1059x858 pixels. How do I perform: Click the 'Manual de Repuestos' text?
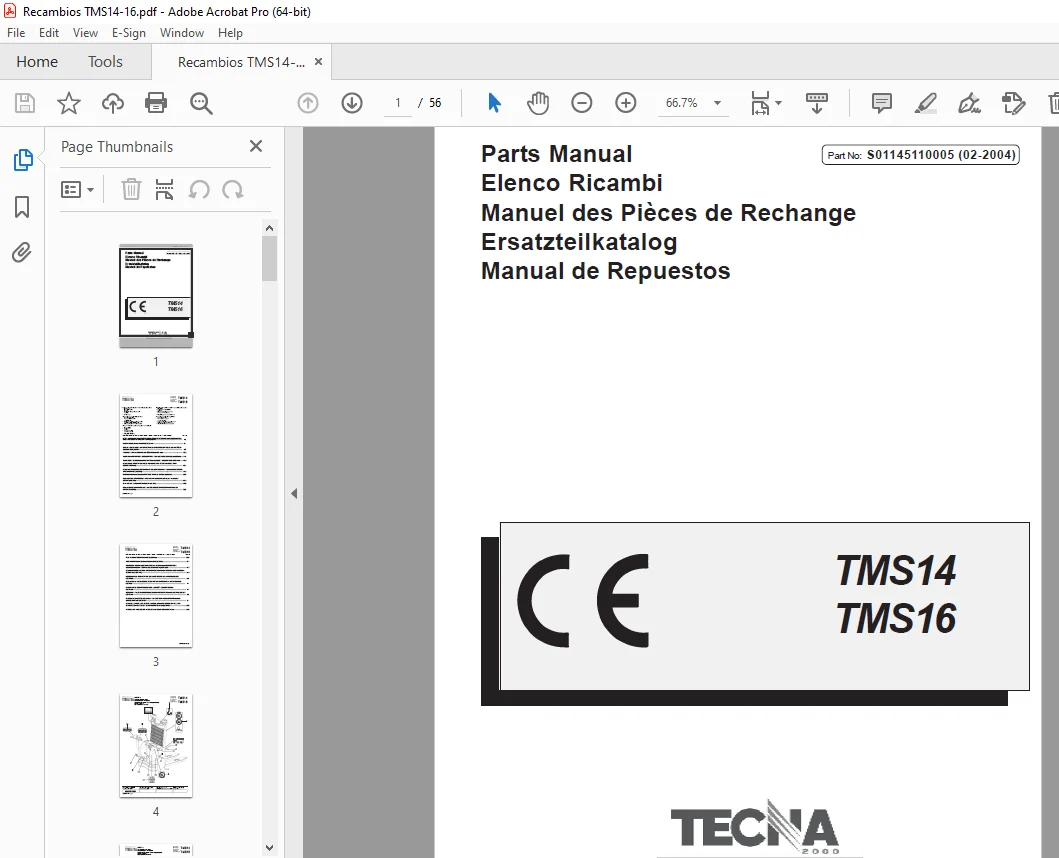[606, 271]
